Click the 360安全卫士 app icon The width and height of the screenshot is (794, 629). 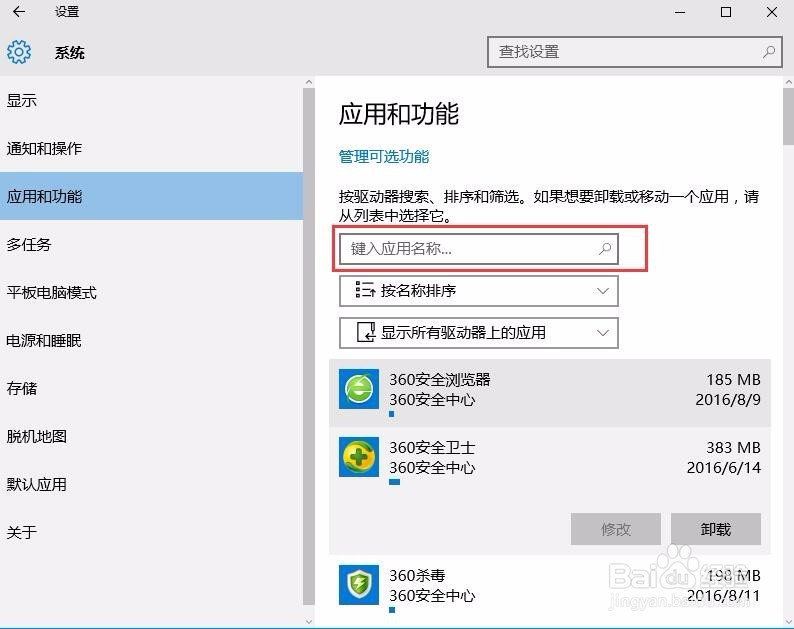[x=359, y=457]
